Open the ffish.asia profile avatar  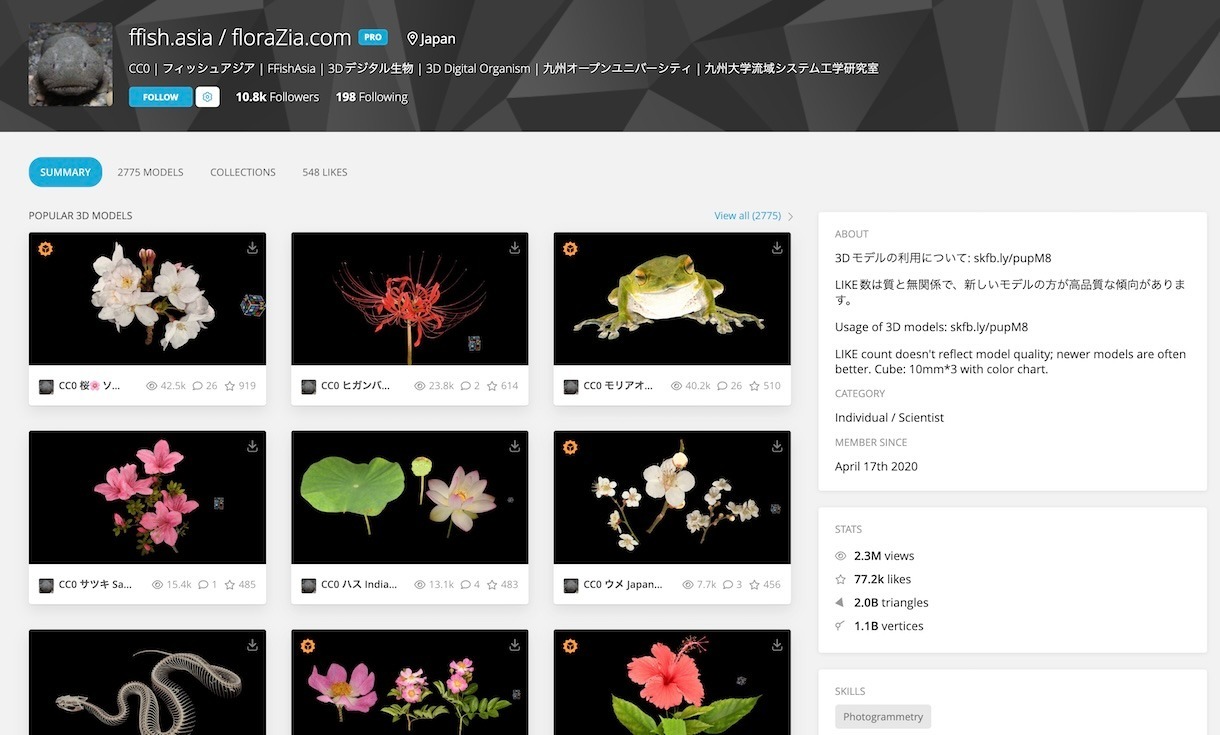[71, 65]
